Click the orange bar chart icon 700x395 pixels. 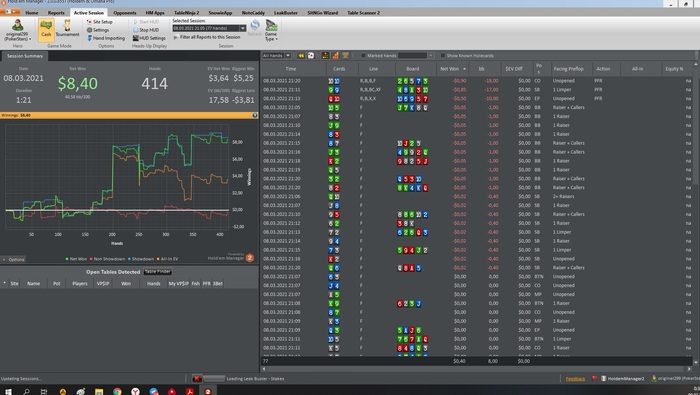click(x=335, y=56)
